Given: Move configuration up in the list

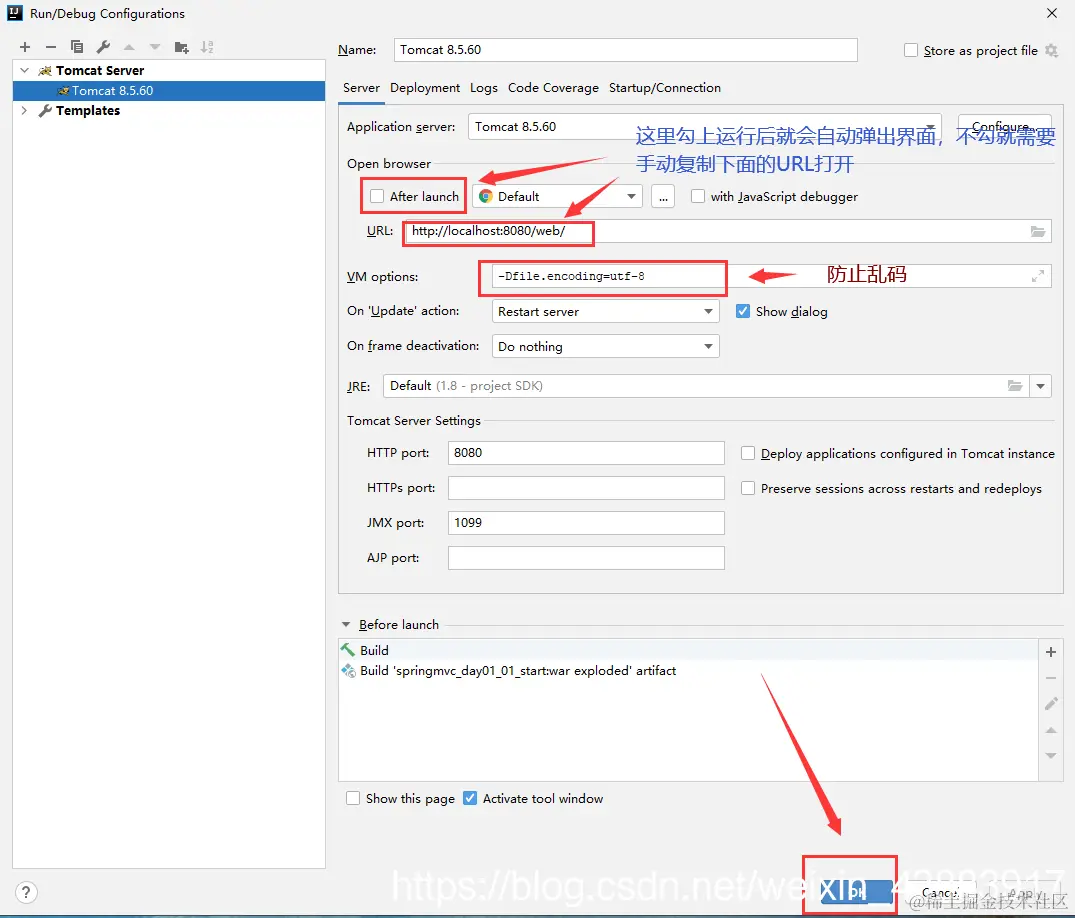Looking at the screenshot, I should click(129, 47).
